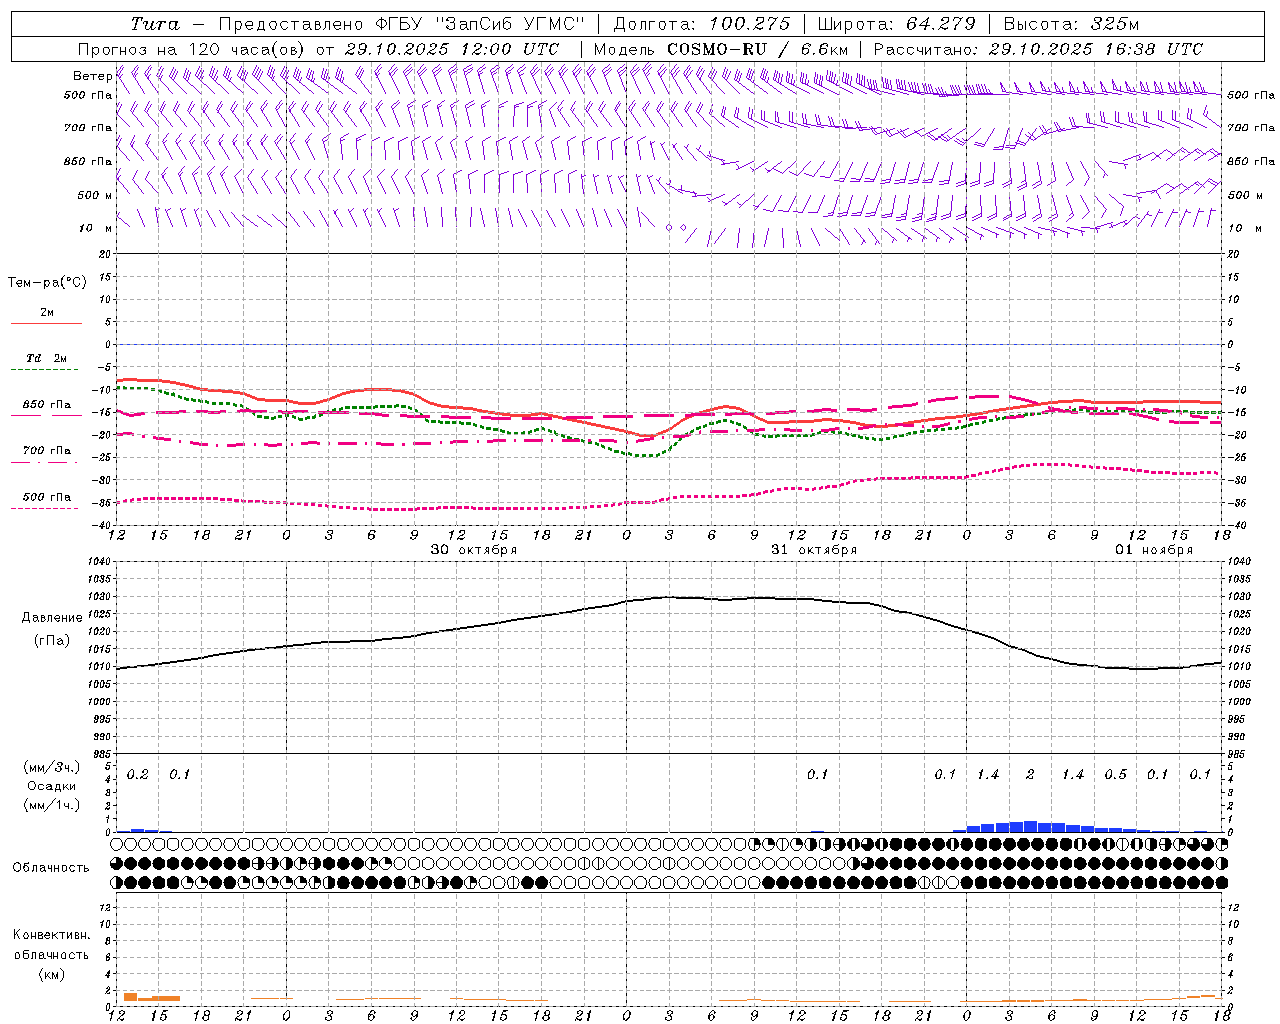Click the "31 октября" date label
The height and width of the screenshot is (1024, 1280).
814,550
